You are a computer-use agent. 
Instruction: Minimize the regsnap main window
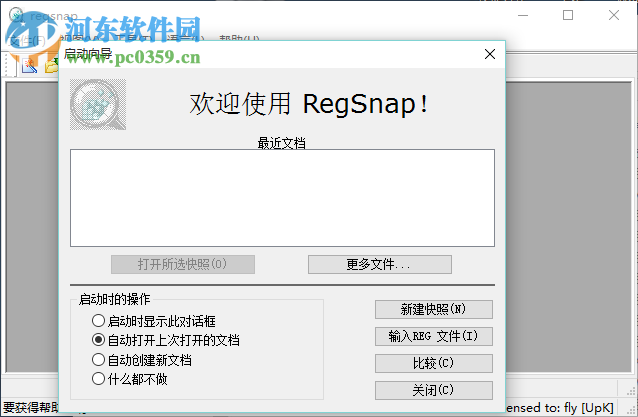pyautogui.click(x=523, y=15)
